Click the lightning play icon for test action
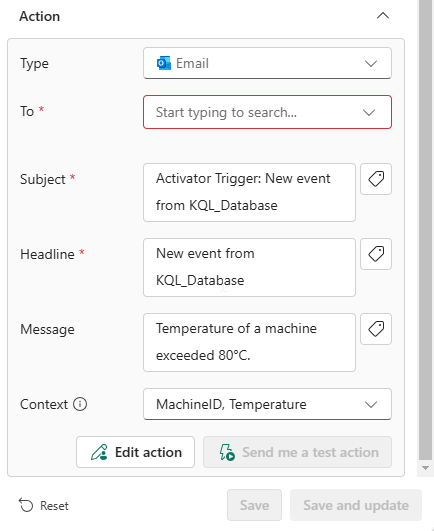The width and height of the screenshot is (434, 531). 227,452
